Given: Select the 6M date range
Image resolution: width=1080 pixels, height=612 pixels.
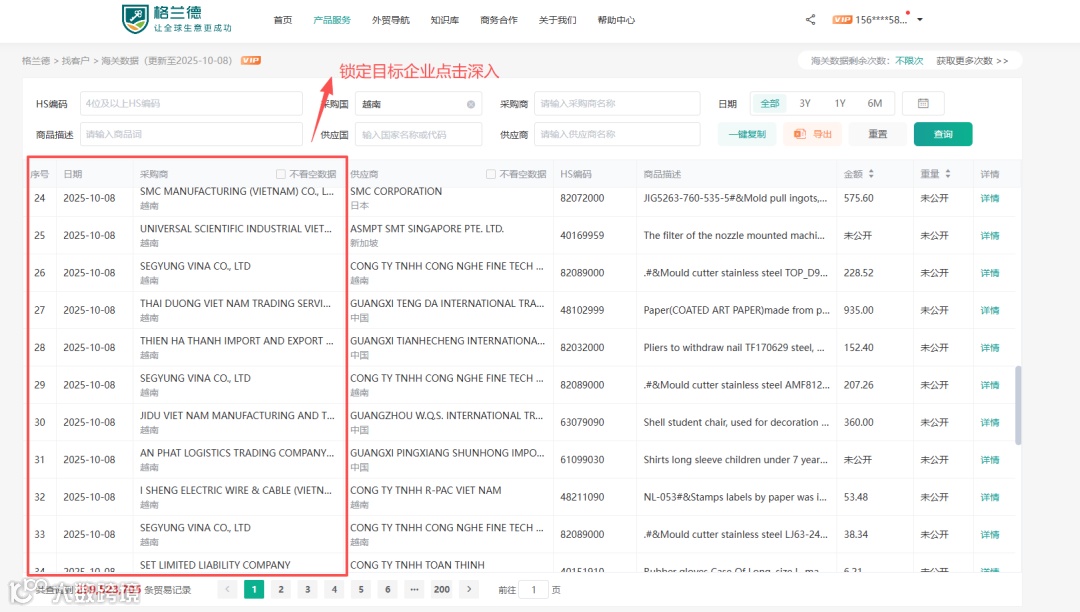Looking at the screenshot, I should pos(875,103).
